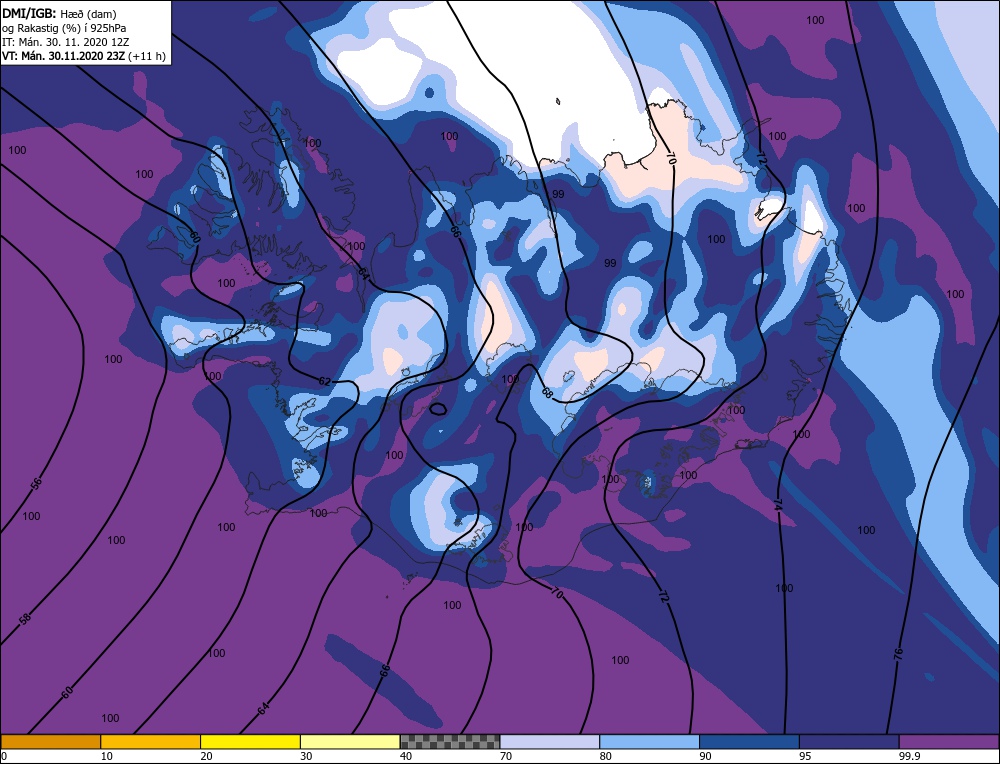This screenshot has width=1000, height=764.
Task: Click the '56' contour line label
Action: (36, 483)
